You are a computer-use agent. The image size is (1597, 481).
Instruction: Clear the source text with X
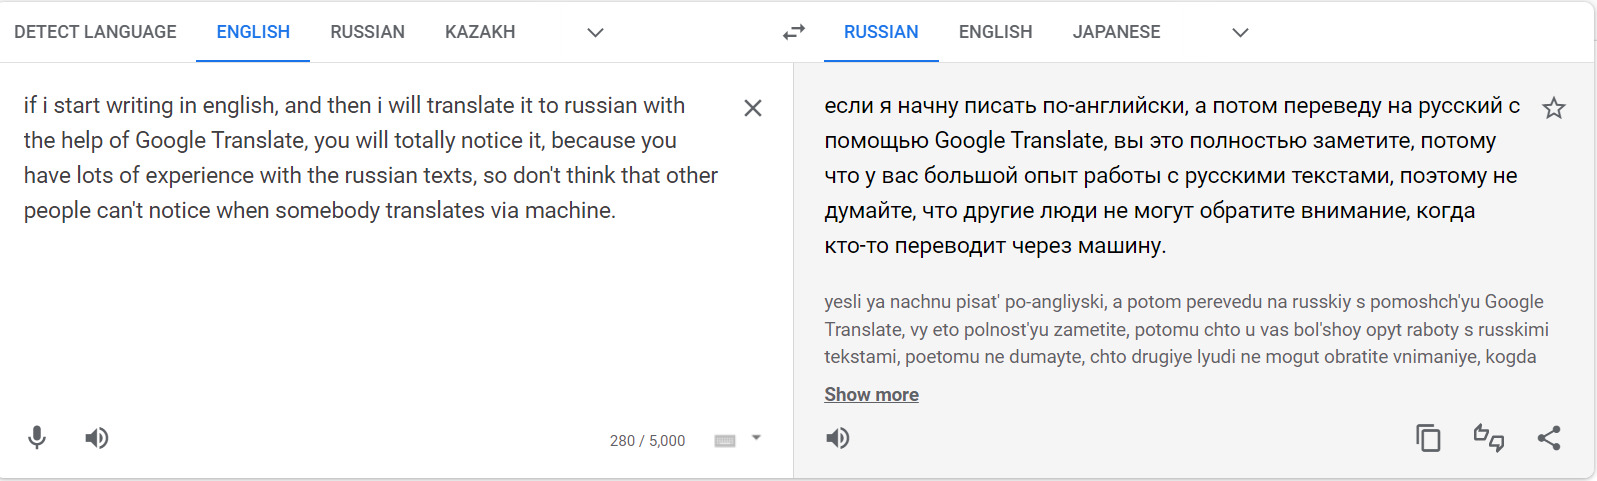pyautogui.click(x=753, y=108)
